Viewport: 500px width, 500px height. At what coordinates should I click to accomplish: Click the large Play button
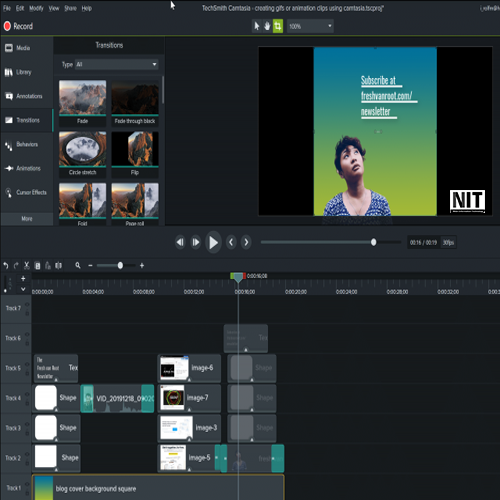[x=213, y=242]
